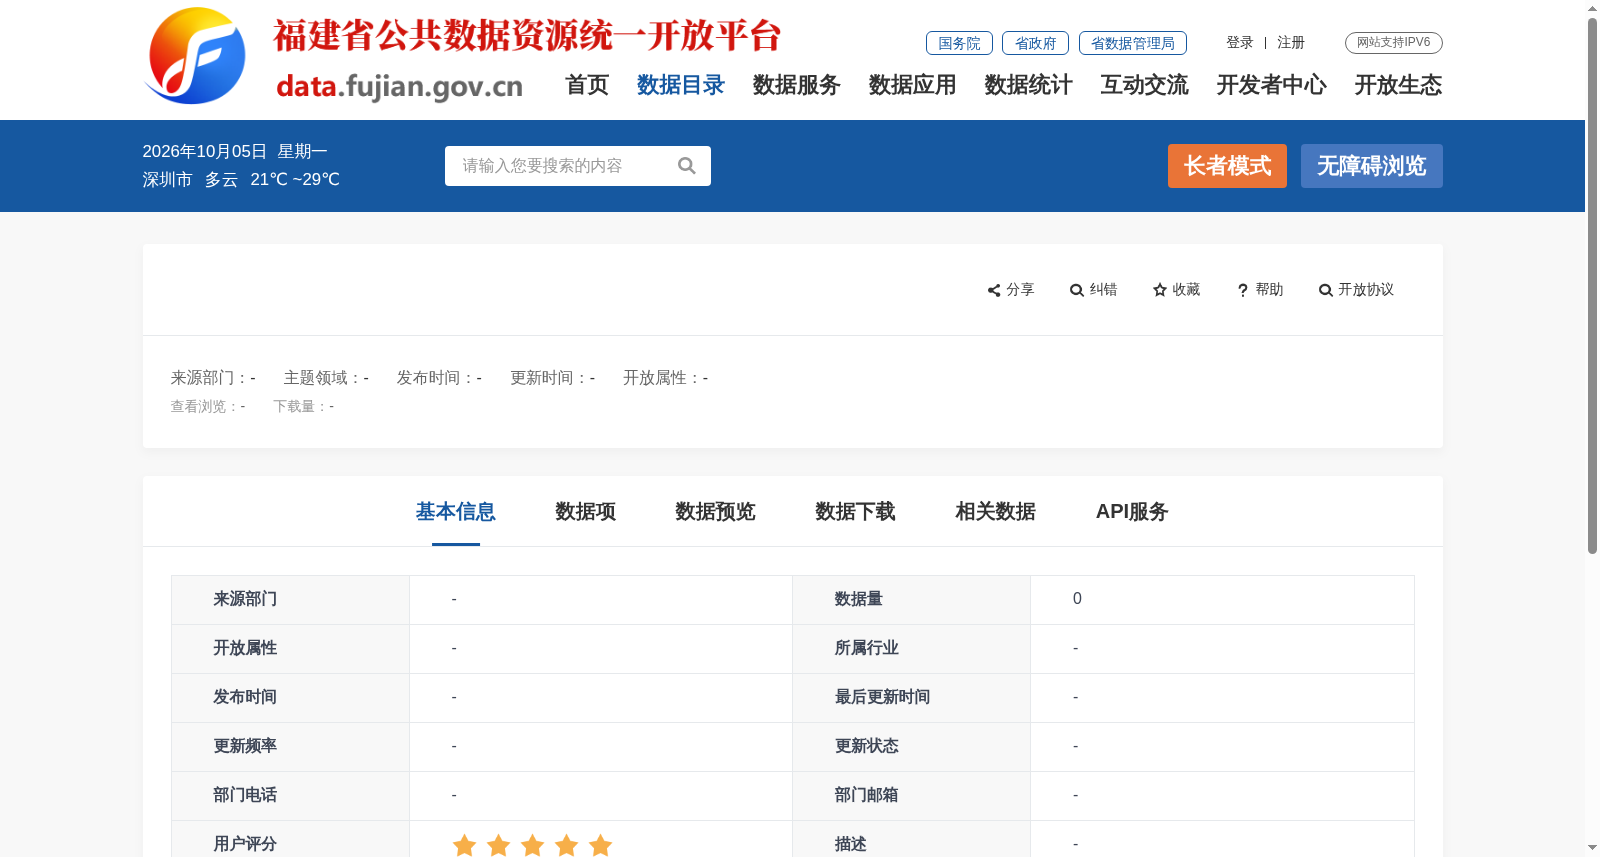The height and width of the screenshot is (857, 1600).
Task: Show the API服务 tab
Action: point(1132,512)
